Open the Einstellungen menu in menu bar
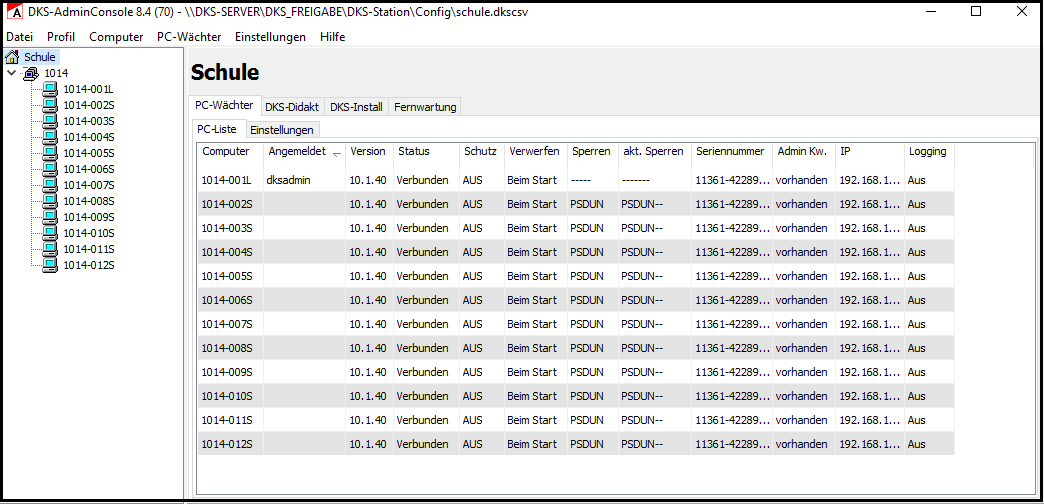The width and height of the screenshot is (1044, 504). click(x=270, y=36)
